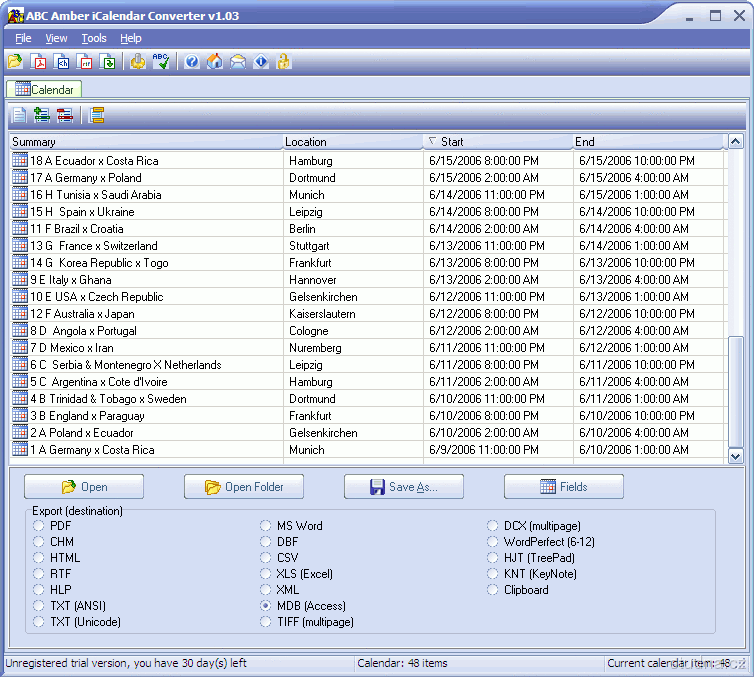
Task: Click the envelope email icon in toolbar
Action: point(238,62)
